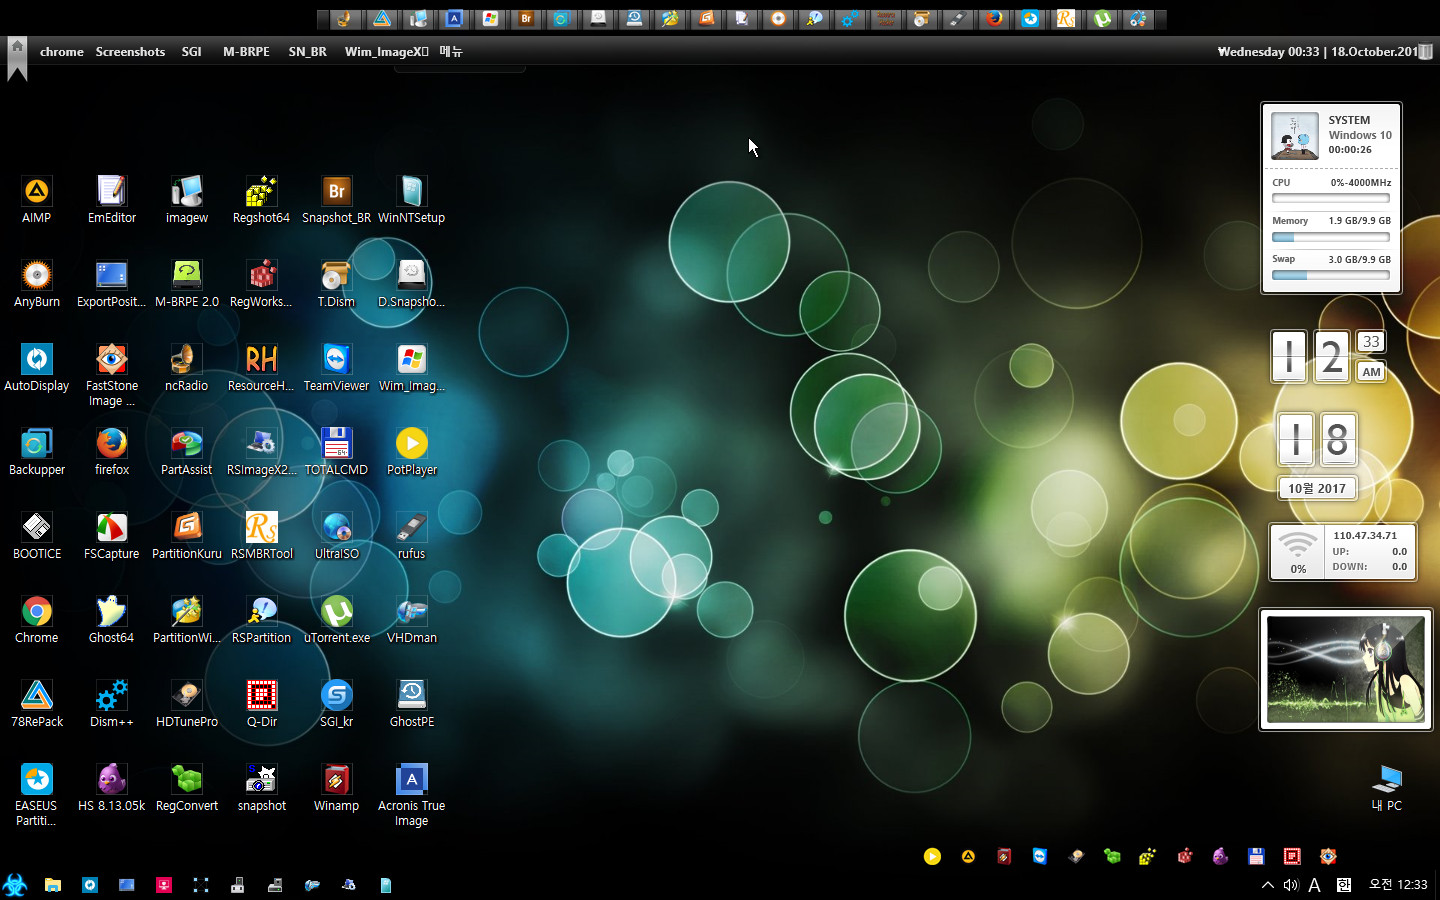Open the TeamViewer desktop icon

[337, 368]
